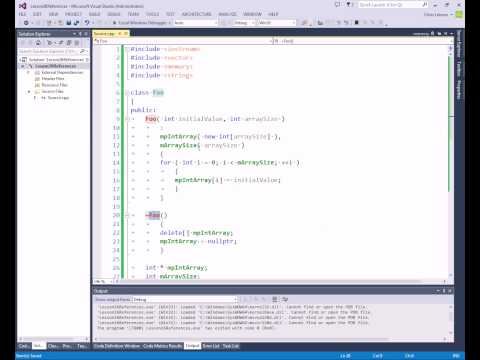
Task: Open the Win32 platform dropdown
Action: click(x=277, y=23)
